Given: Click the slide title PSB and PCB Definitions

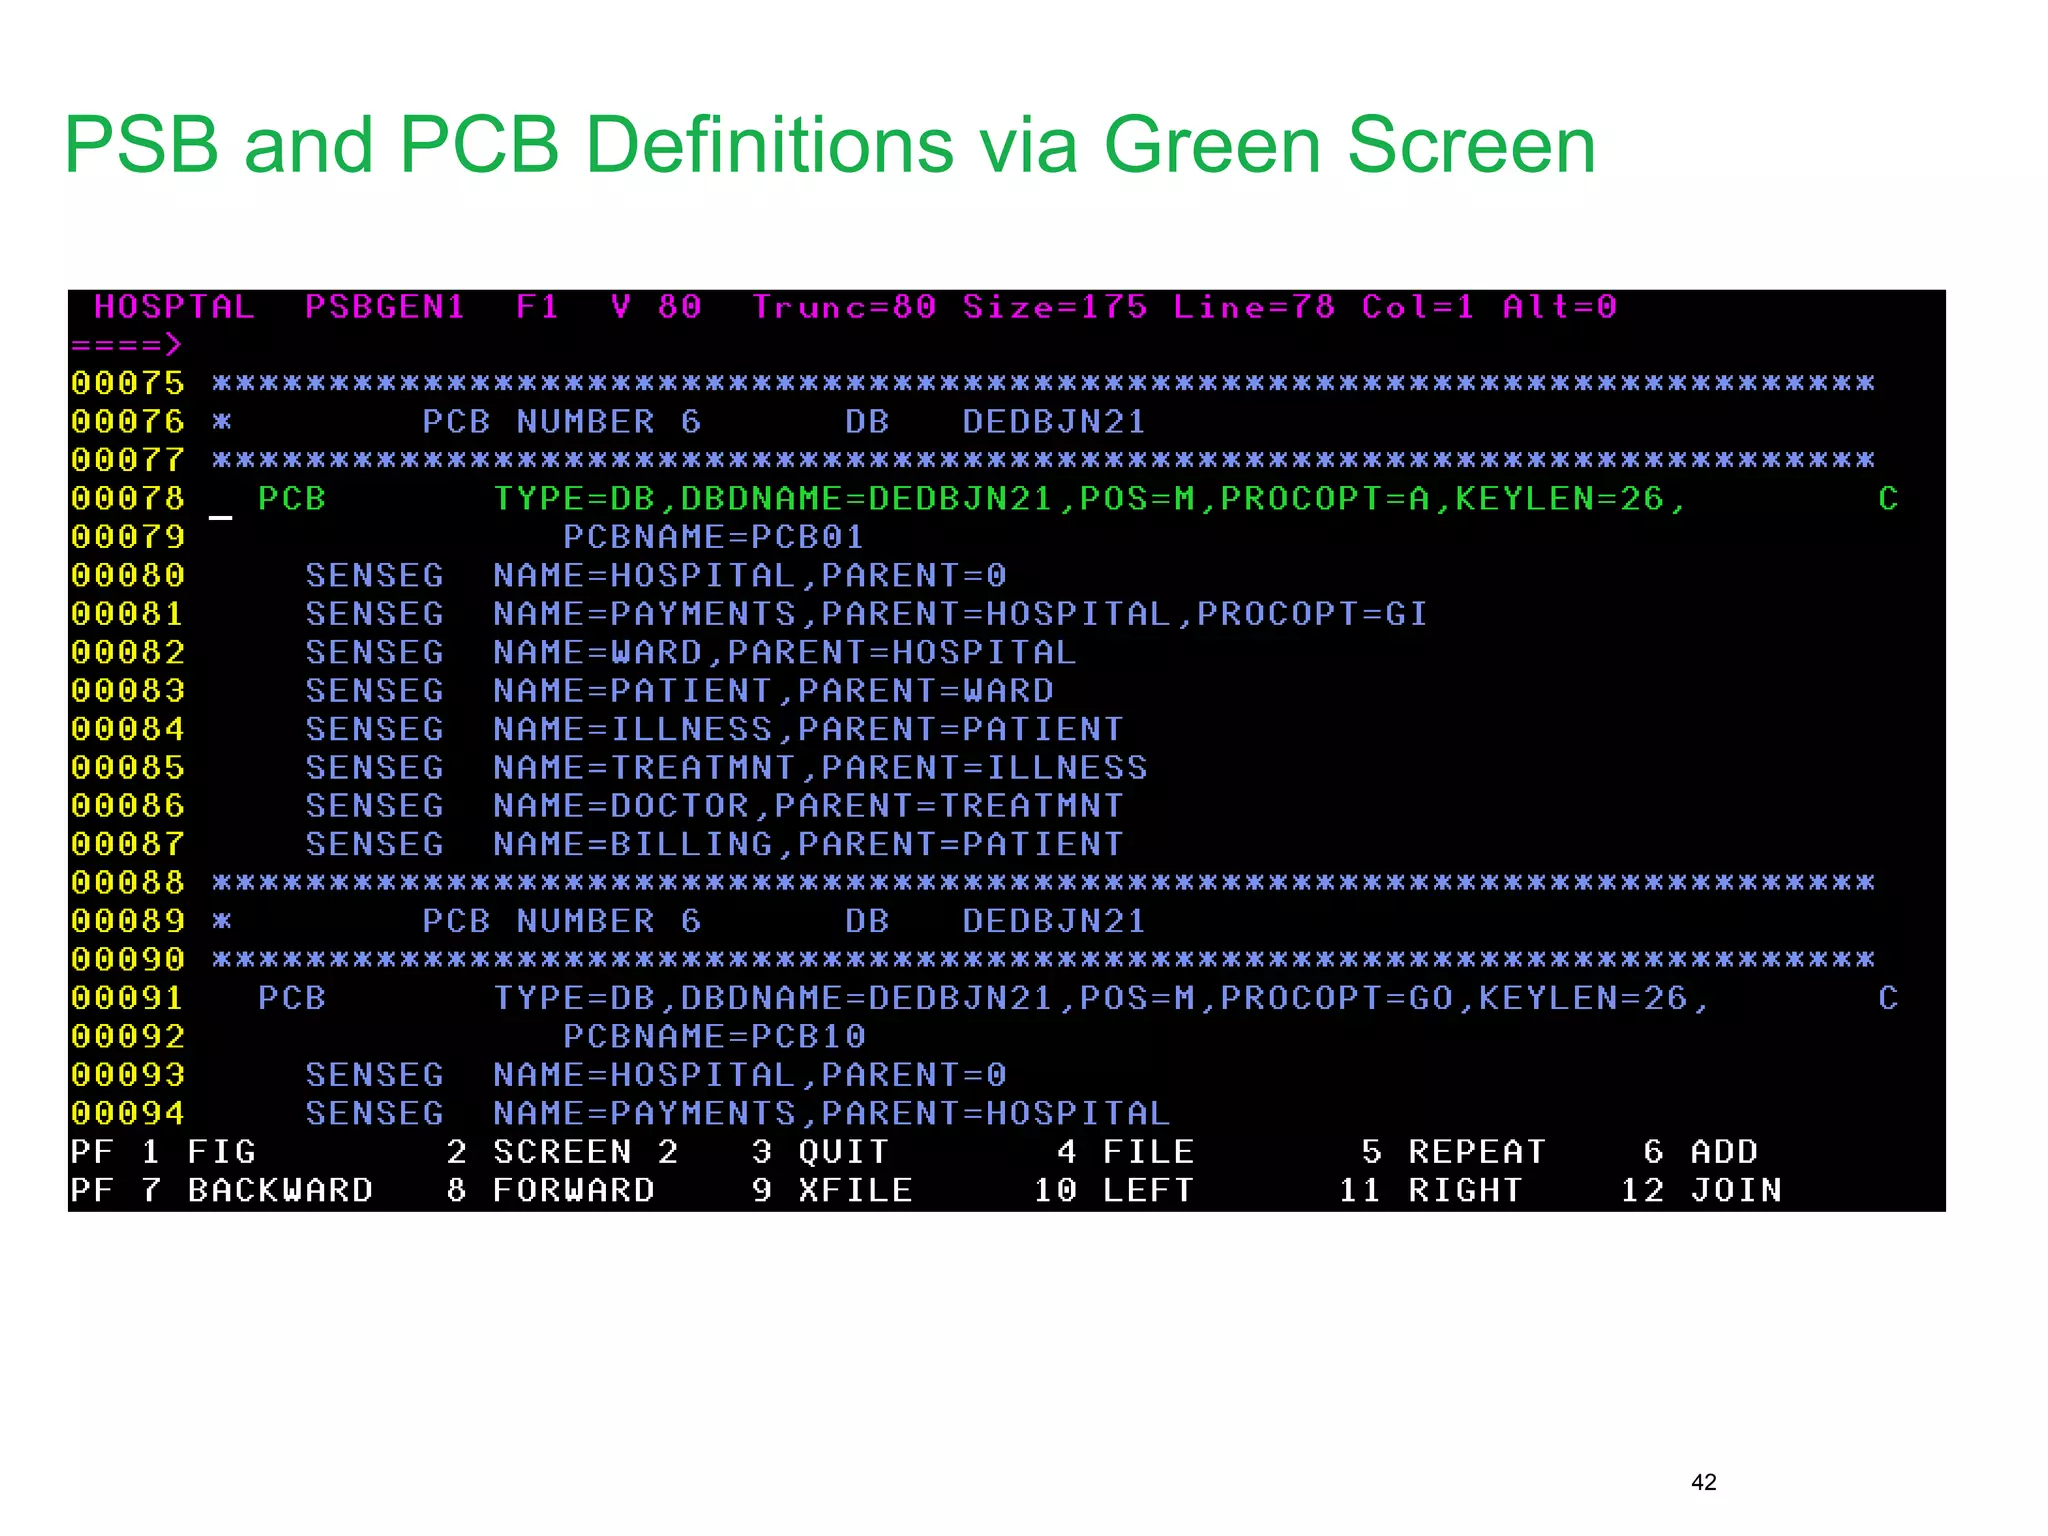Looking at the screenshot, I should [x=829, y=146].
